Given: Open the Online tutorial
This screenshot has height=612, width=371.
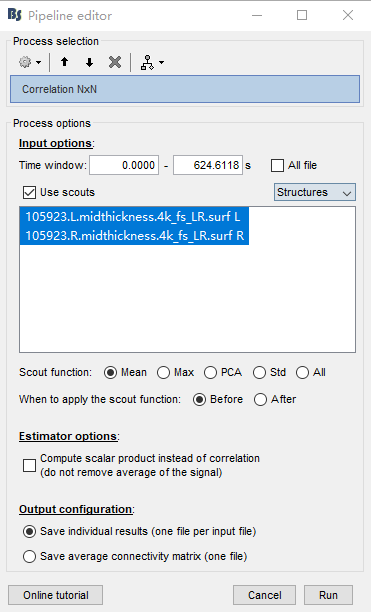Looking at the screenshot, I should pos(55,595).
